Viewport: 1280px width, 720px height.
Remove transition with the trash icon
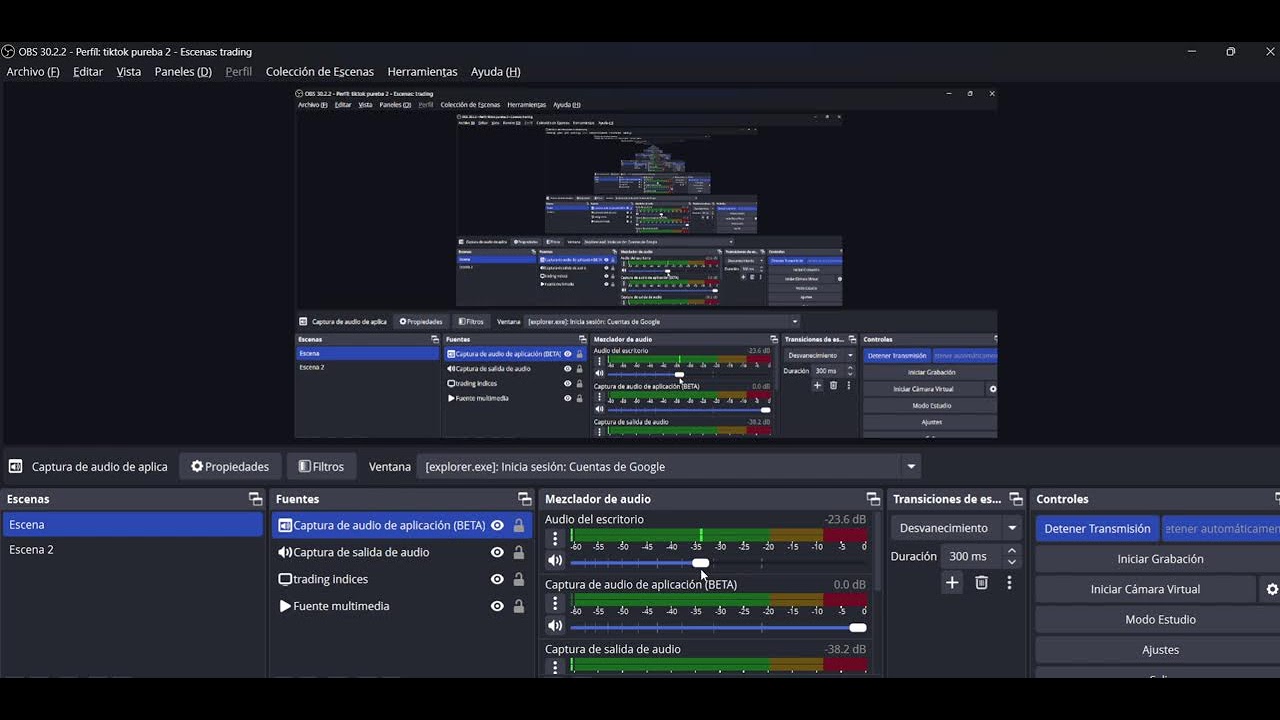(981, 583)
